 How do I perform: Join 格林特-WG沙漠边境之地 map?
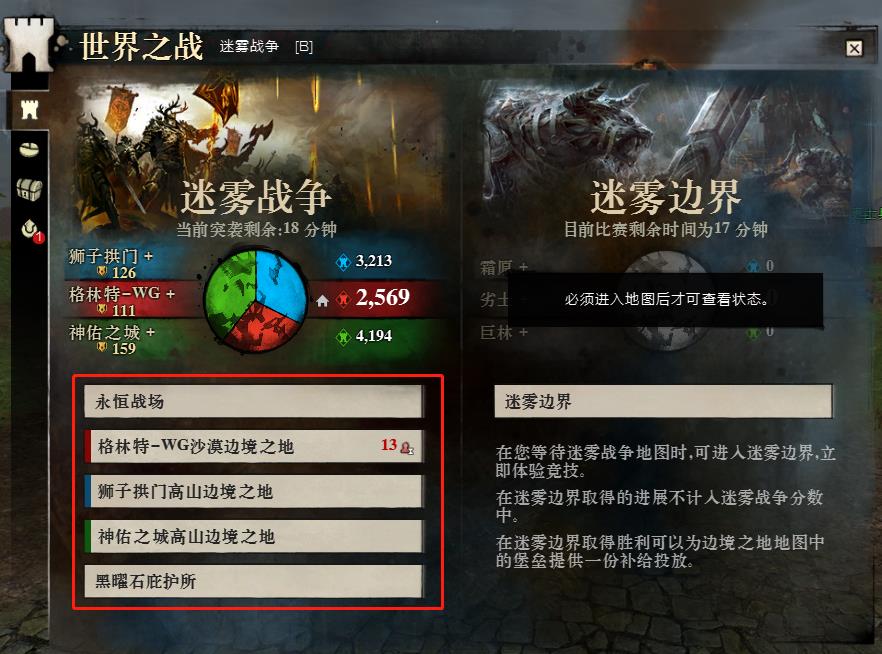[253, 446]
